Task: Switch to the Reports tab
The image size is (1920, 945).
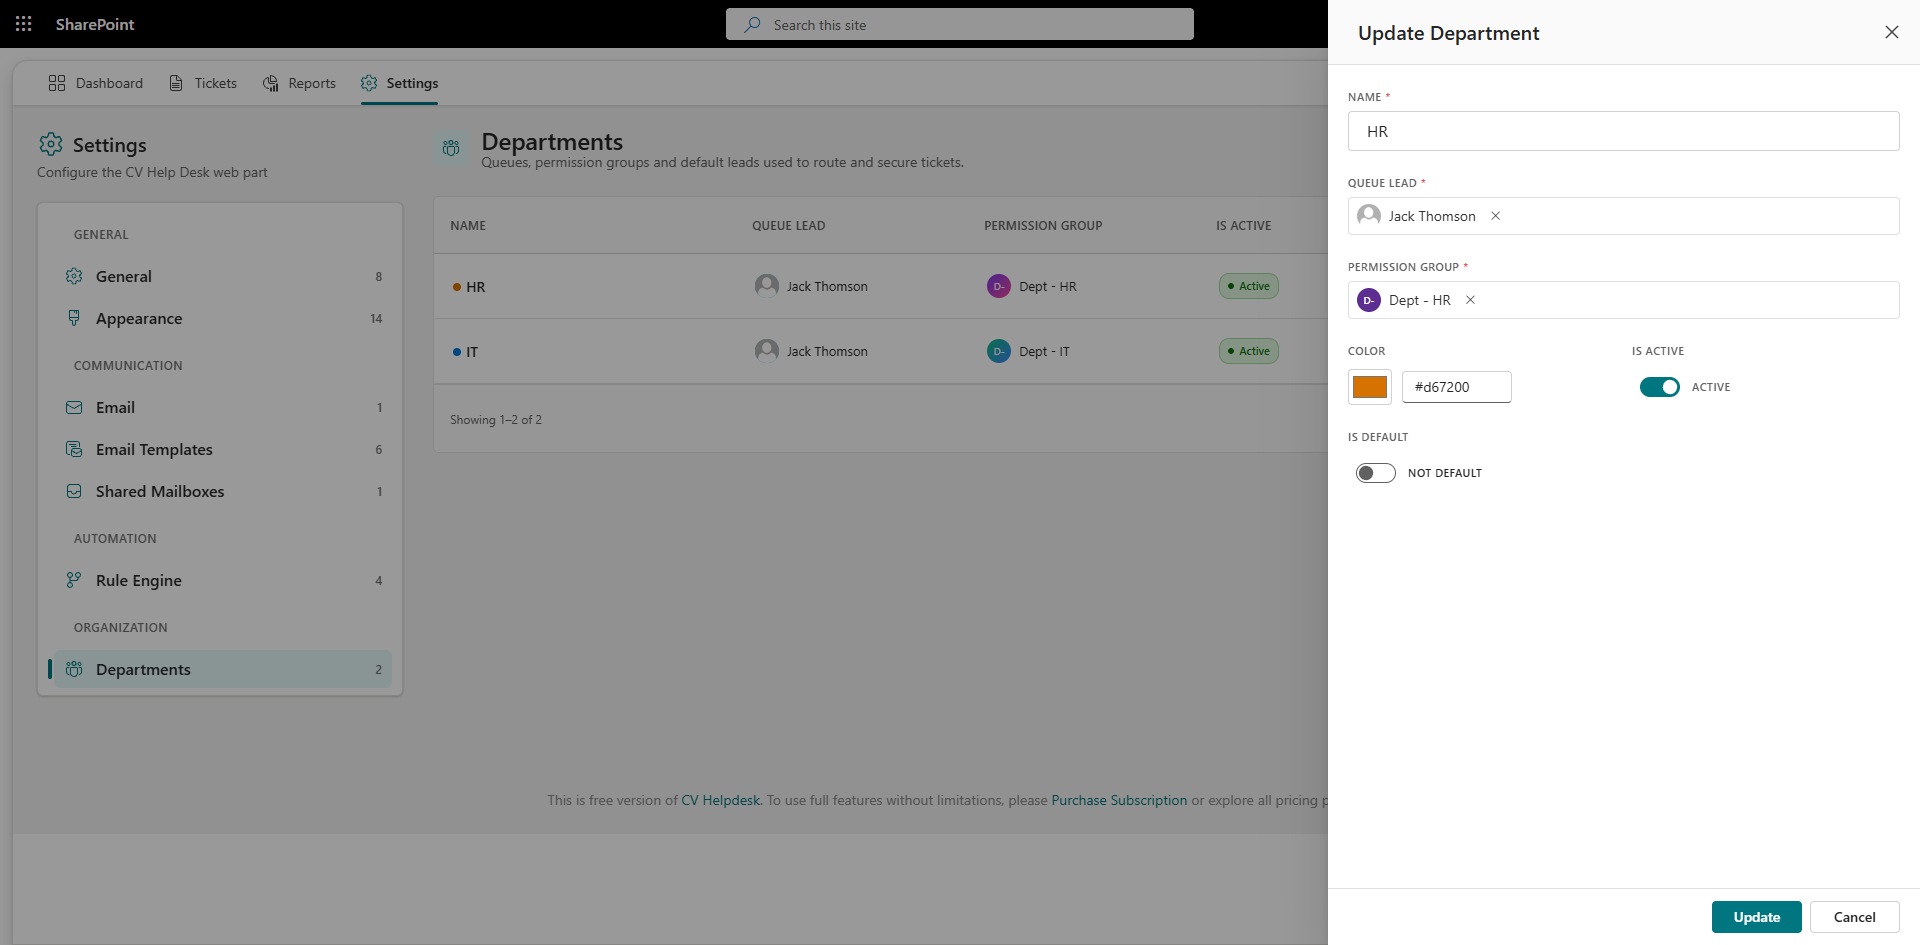Action: point(299,83)
